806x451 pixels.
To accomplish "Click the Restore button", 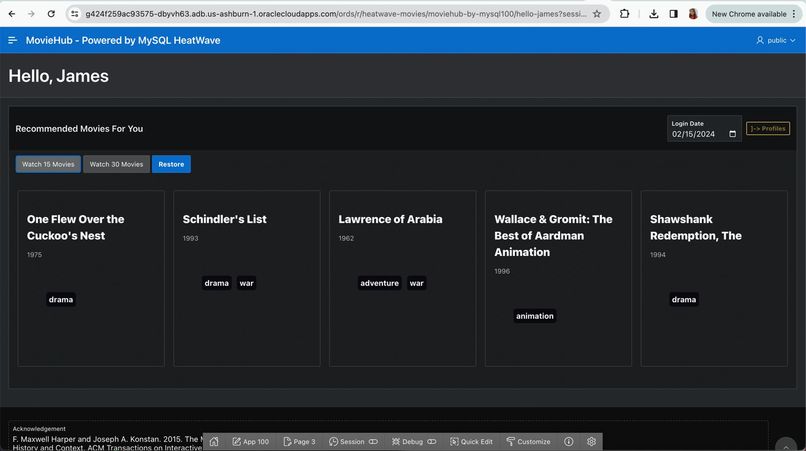I will coord(171,164).
